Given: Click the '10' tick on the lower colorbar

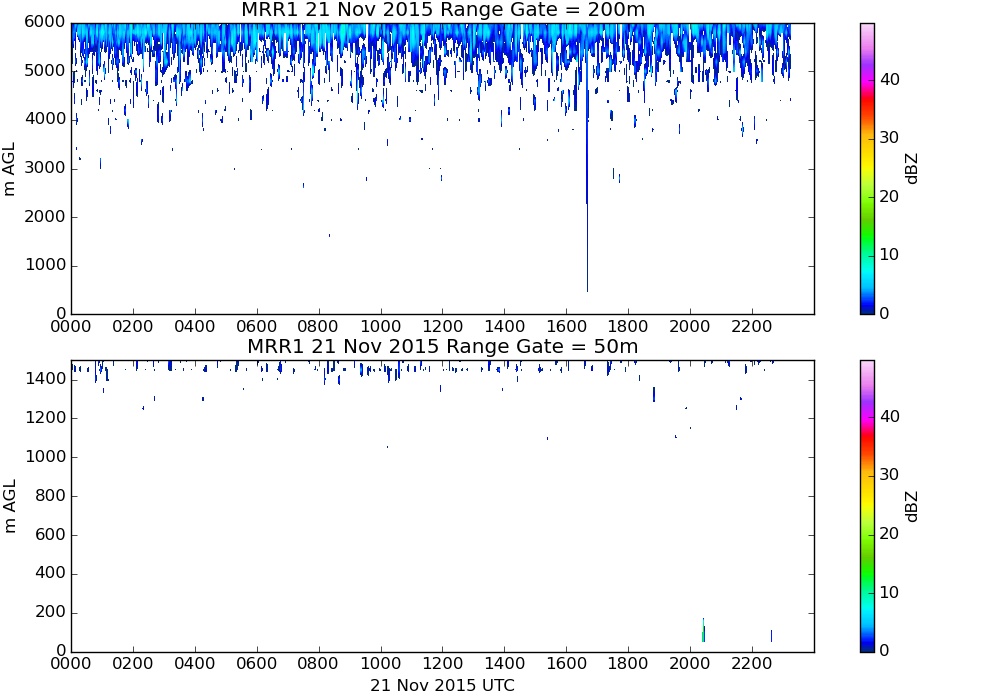Looking at the screenshot, I should pyautogui.click(x=890, y=592).
